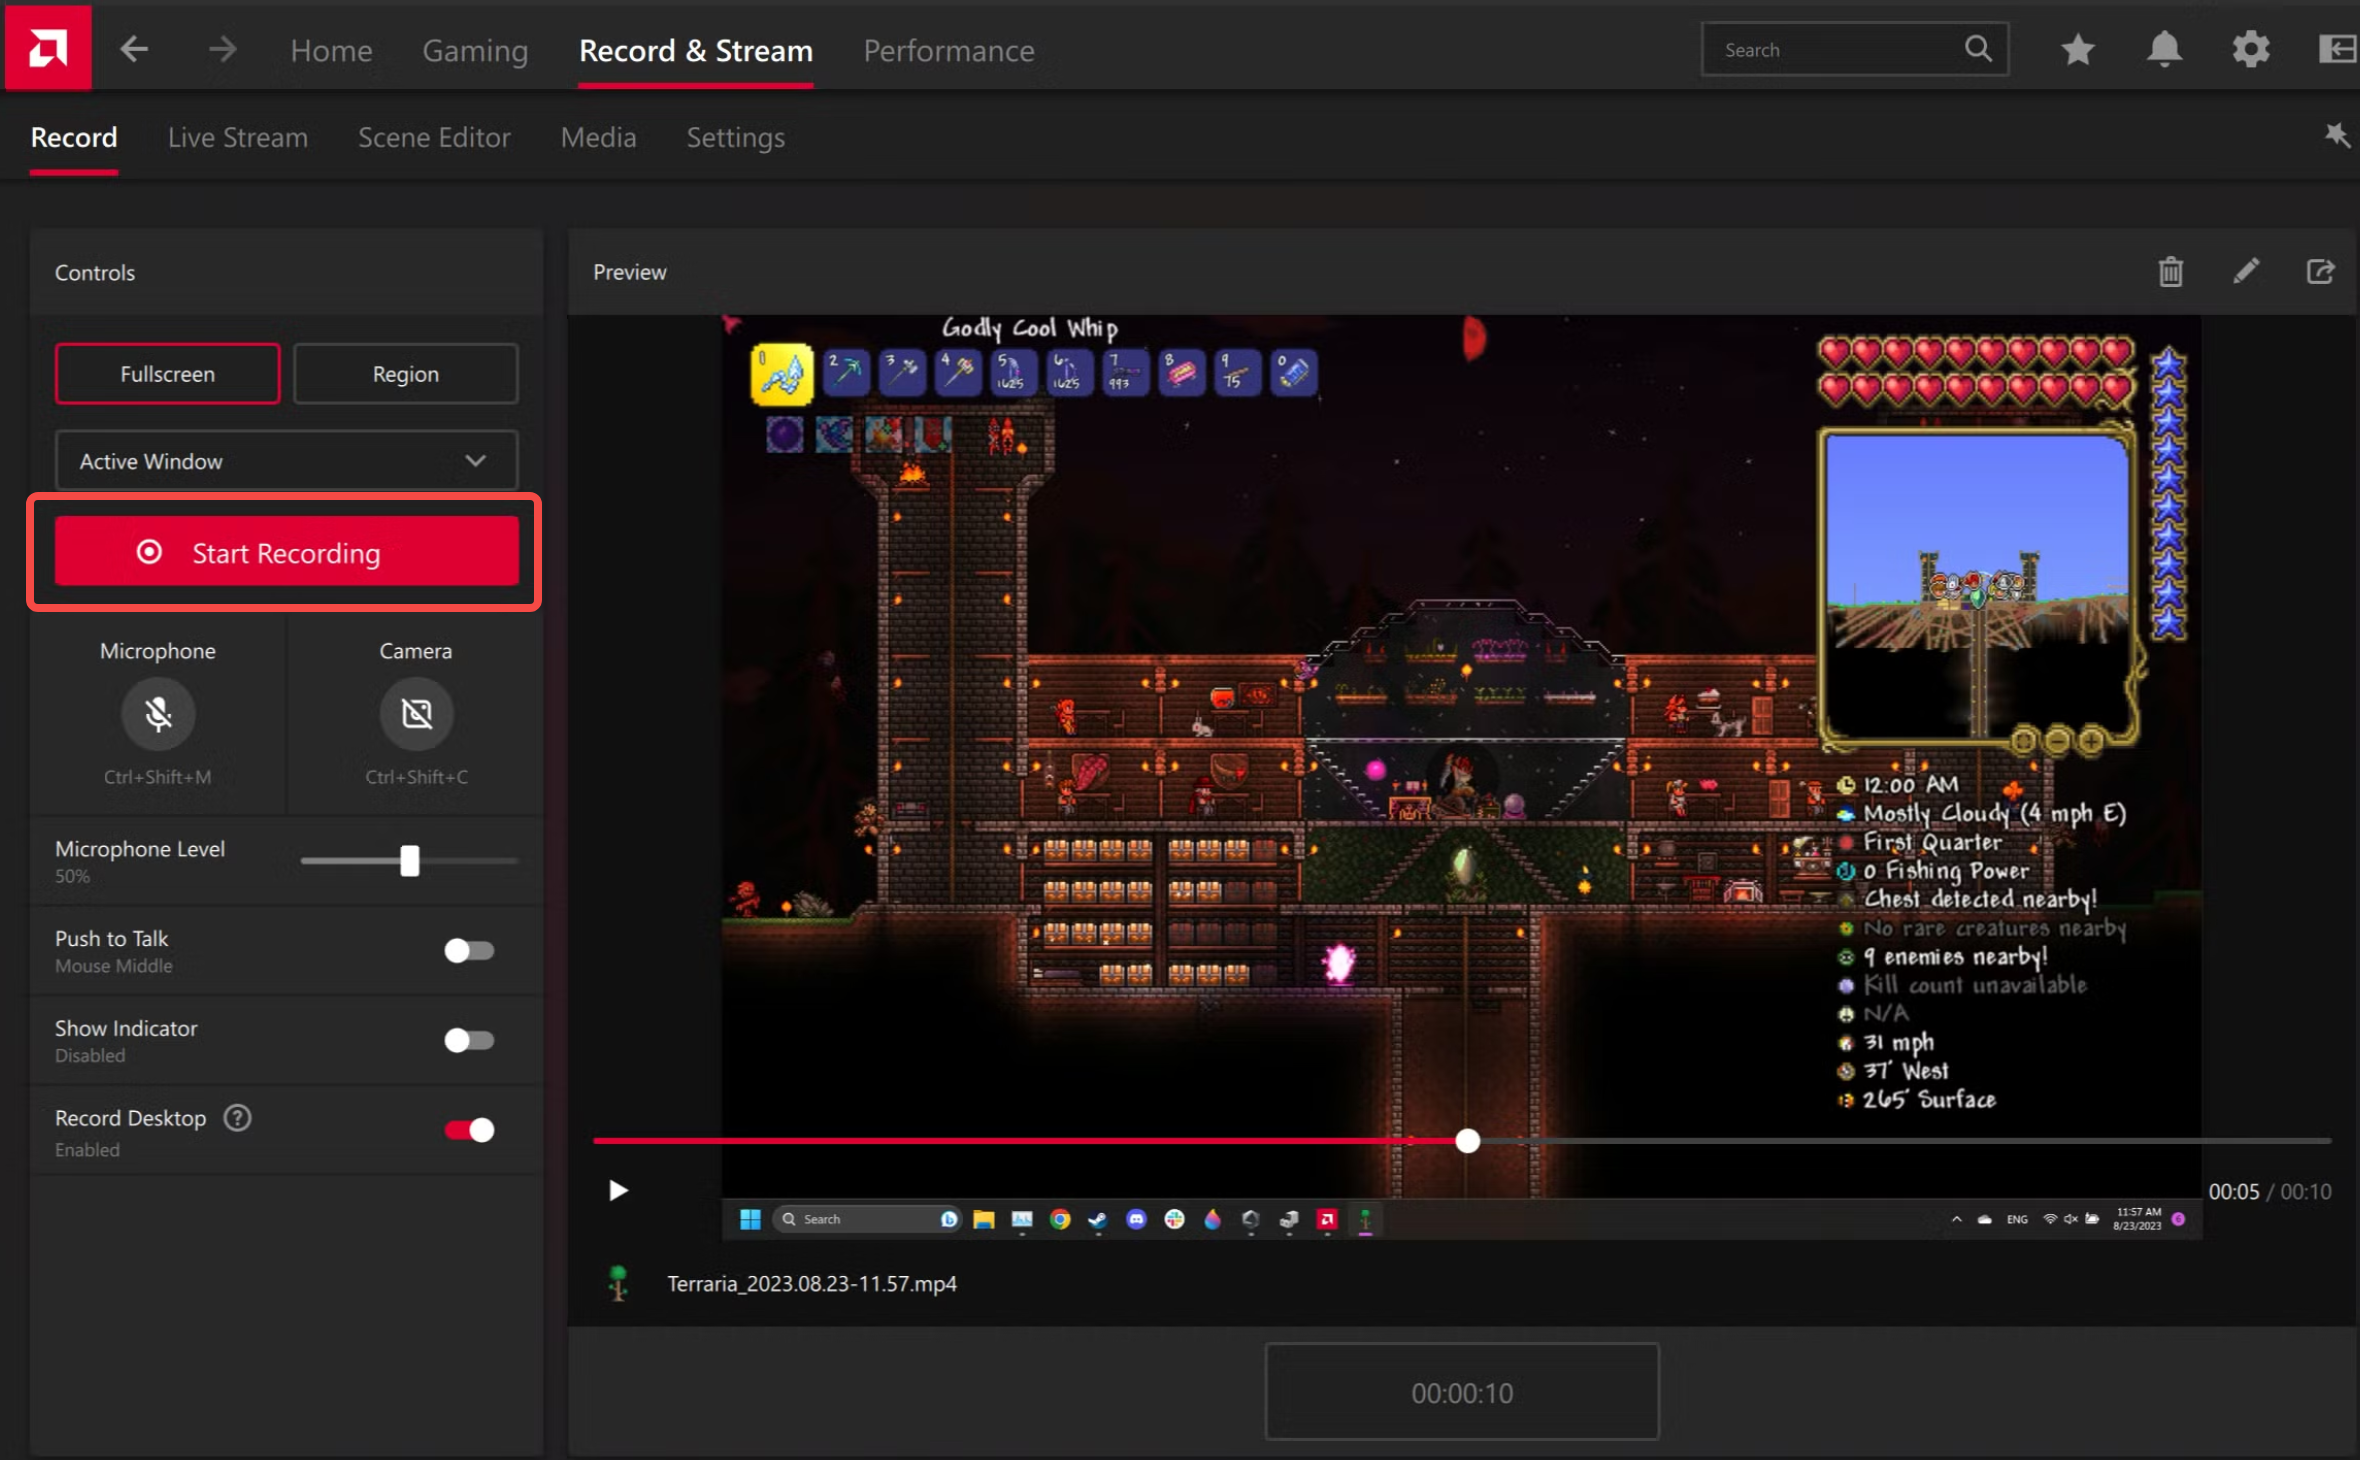Open the global settings gear

tap(2251, 48)
